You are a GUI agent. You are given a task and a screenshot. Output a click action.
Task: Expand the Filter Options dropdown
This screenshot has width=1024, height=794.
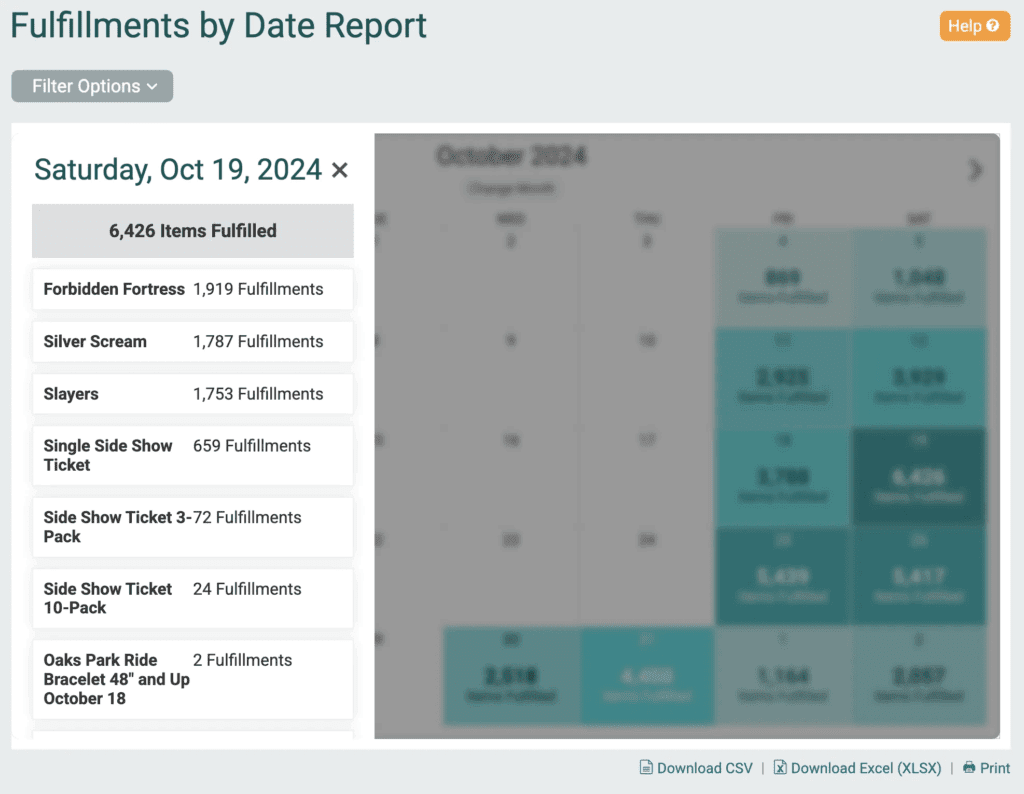[92, 86]
